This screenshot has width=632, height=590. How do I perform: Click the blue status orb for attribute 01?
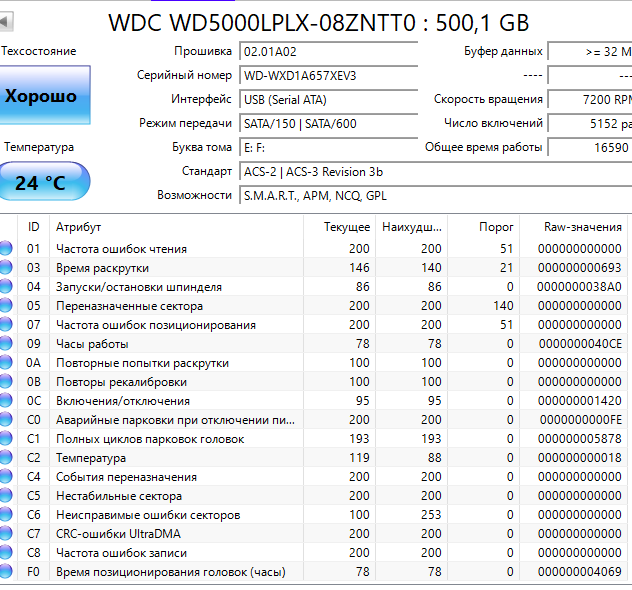coord(7,249)
